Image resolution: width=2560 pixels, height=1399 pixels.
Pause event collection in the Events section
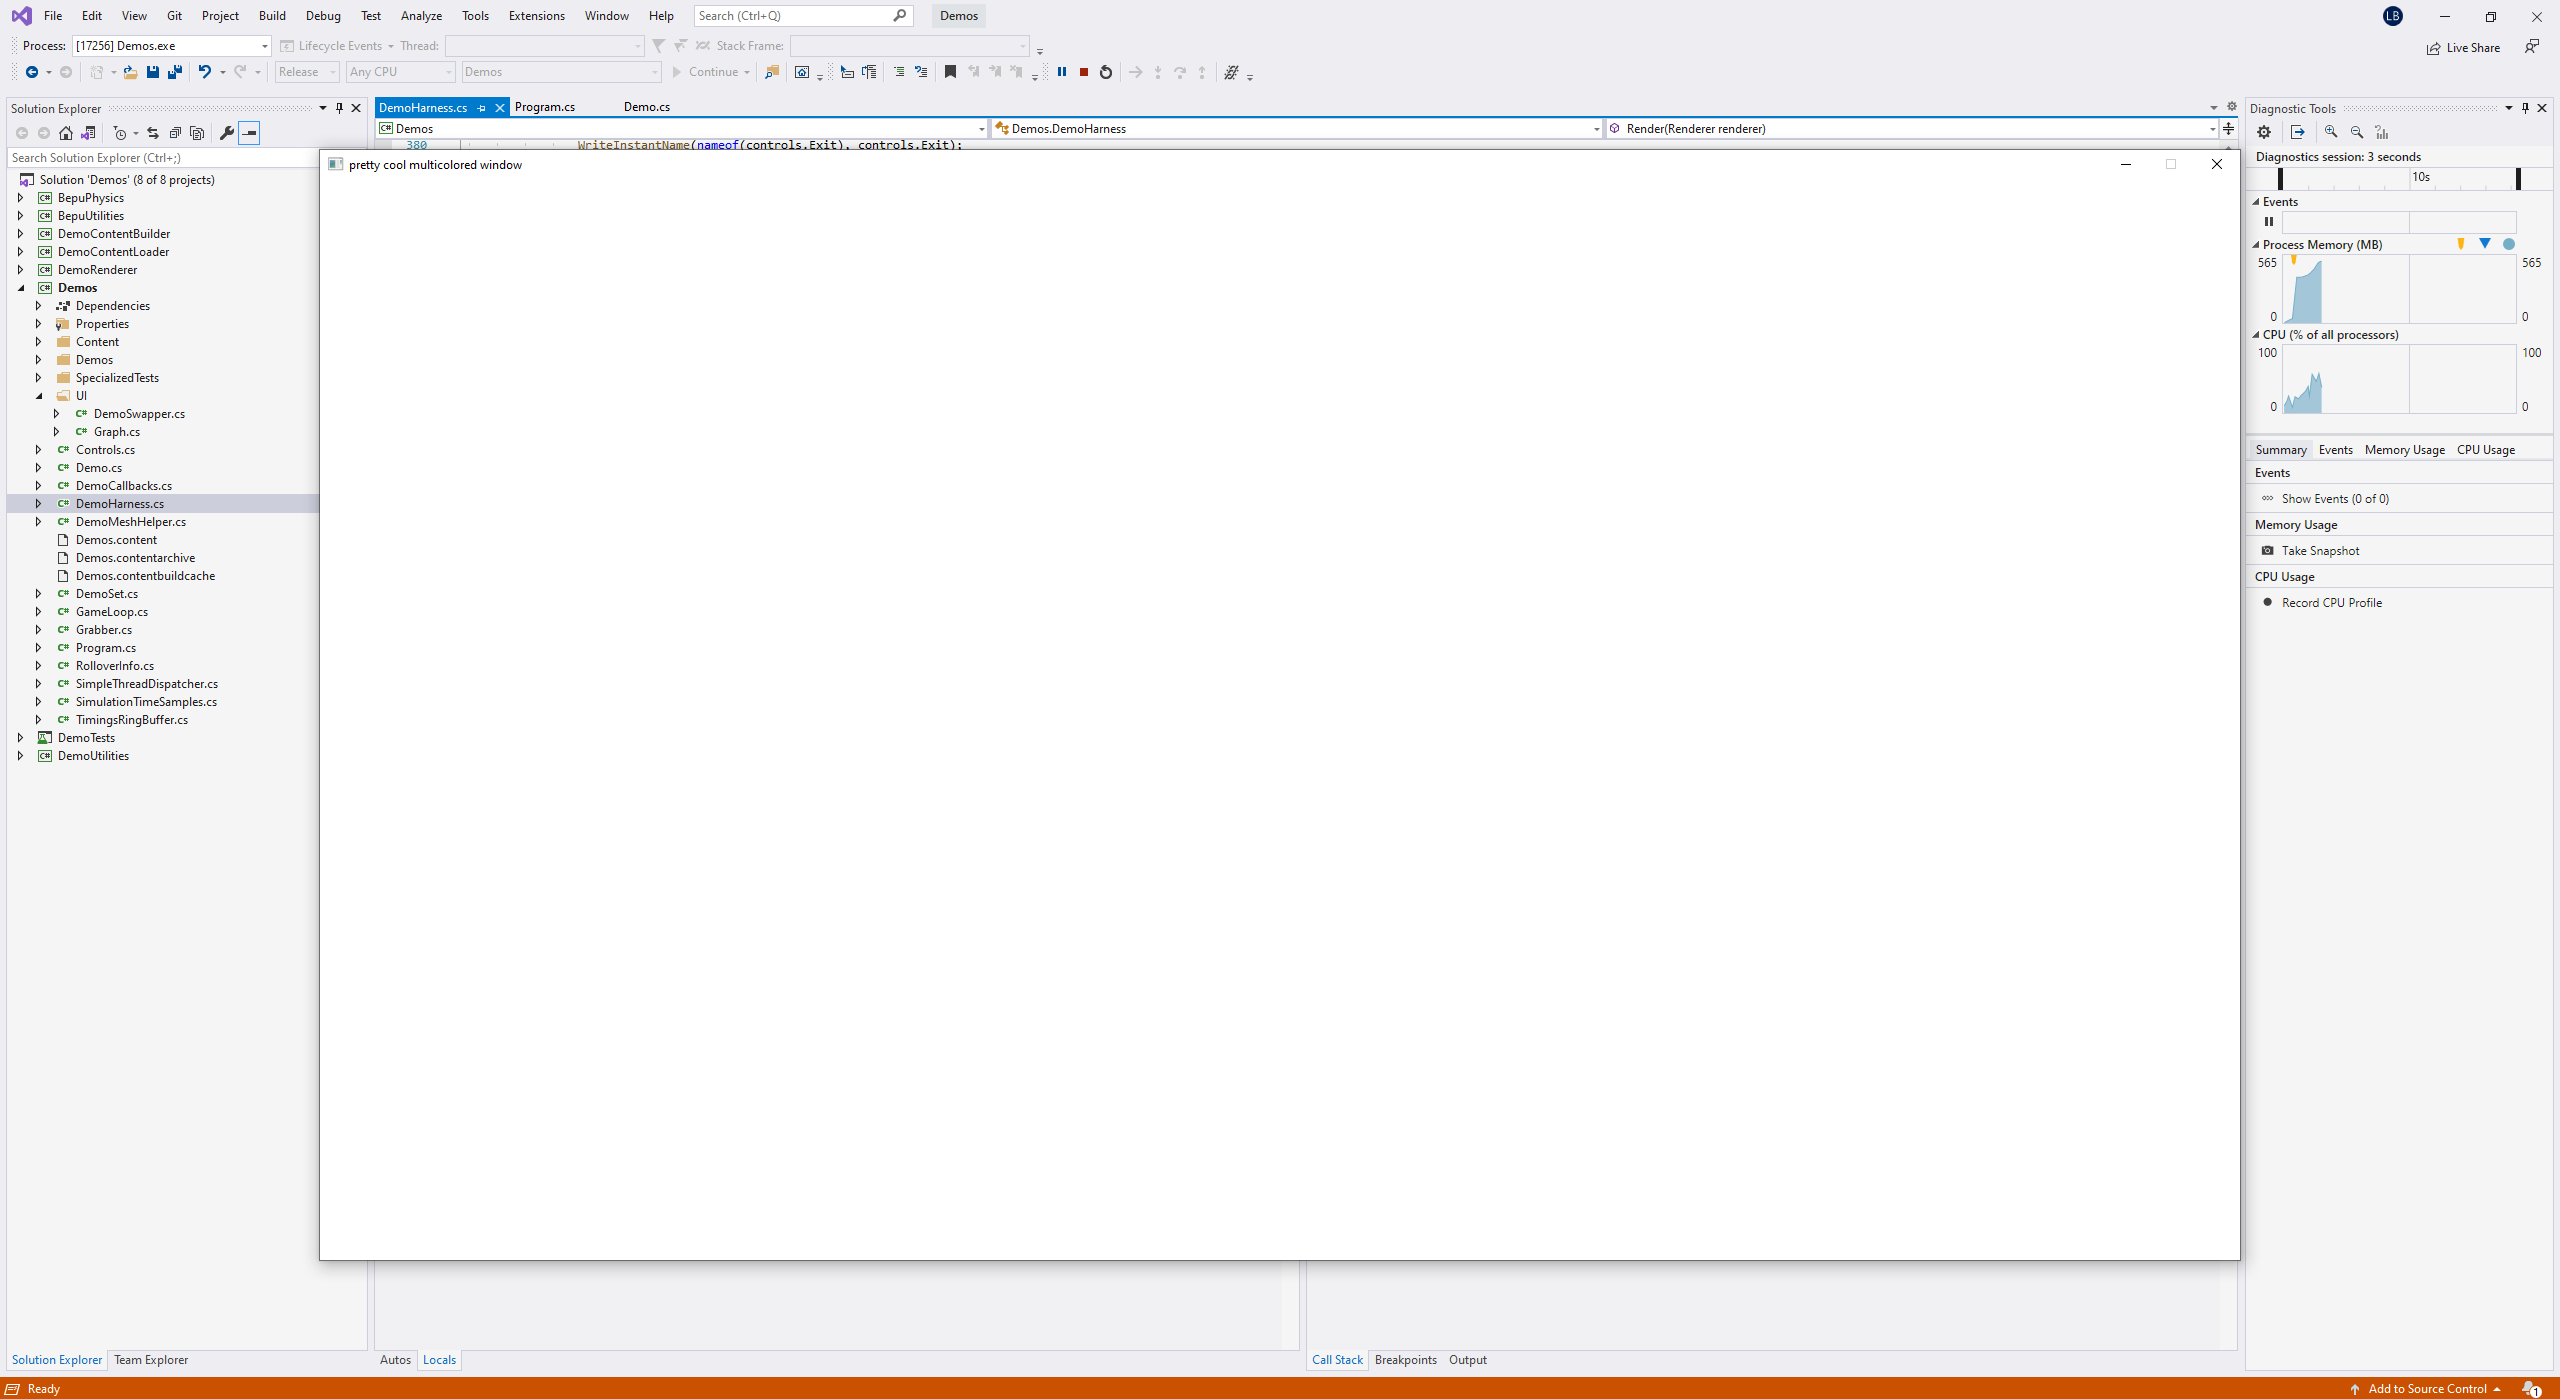pos(2267,221)
